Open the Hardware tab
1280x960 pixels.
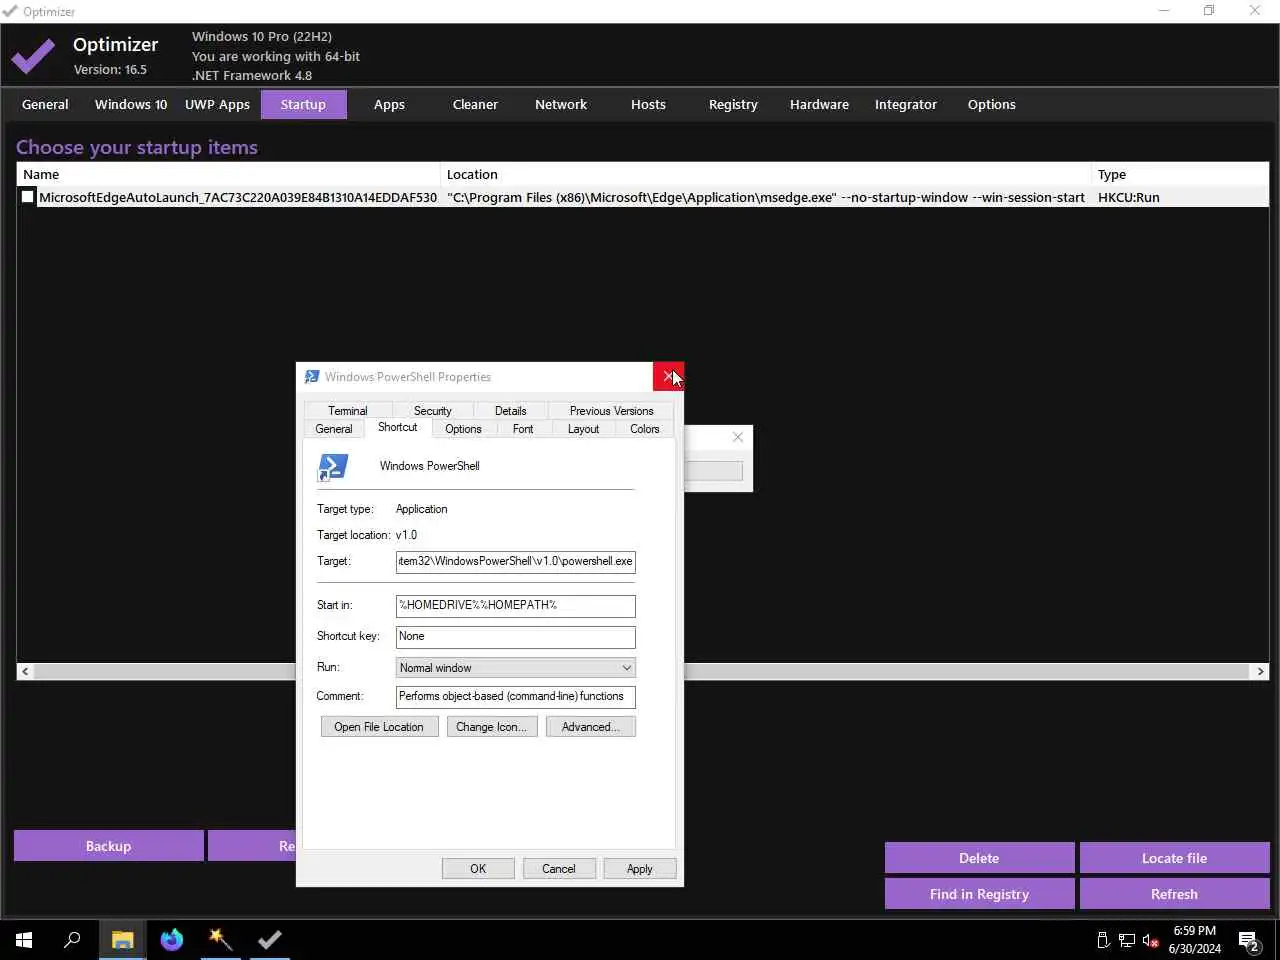click(x=819, y=104)
